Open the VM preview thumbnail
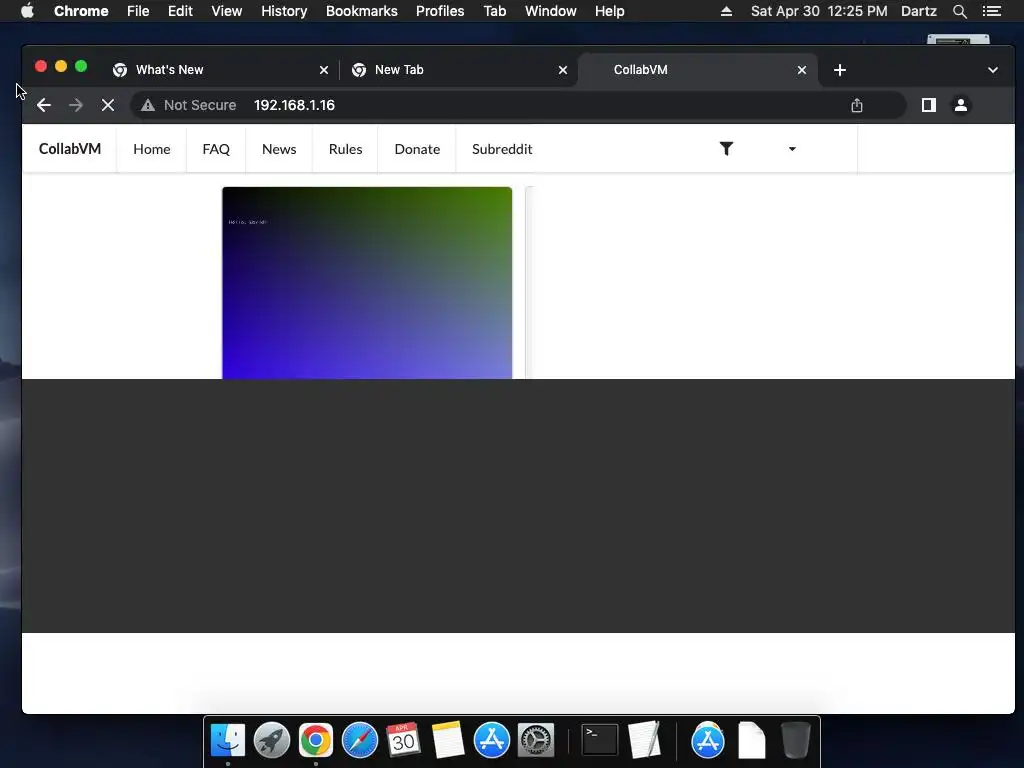 pyautogui.click(x=367, y=283)
